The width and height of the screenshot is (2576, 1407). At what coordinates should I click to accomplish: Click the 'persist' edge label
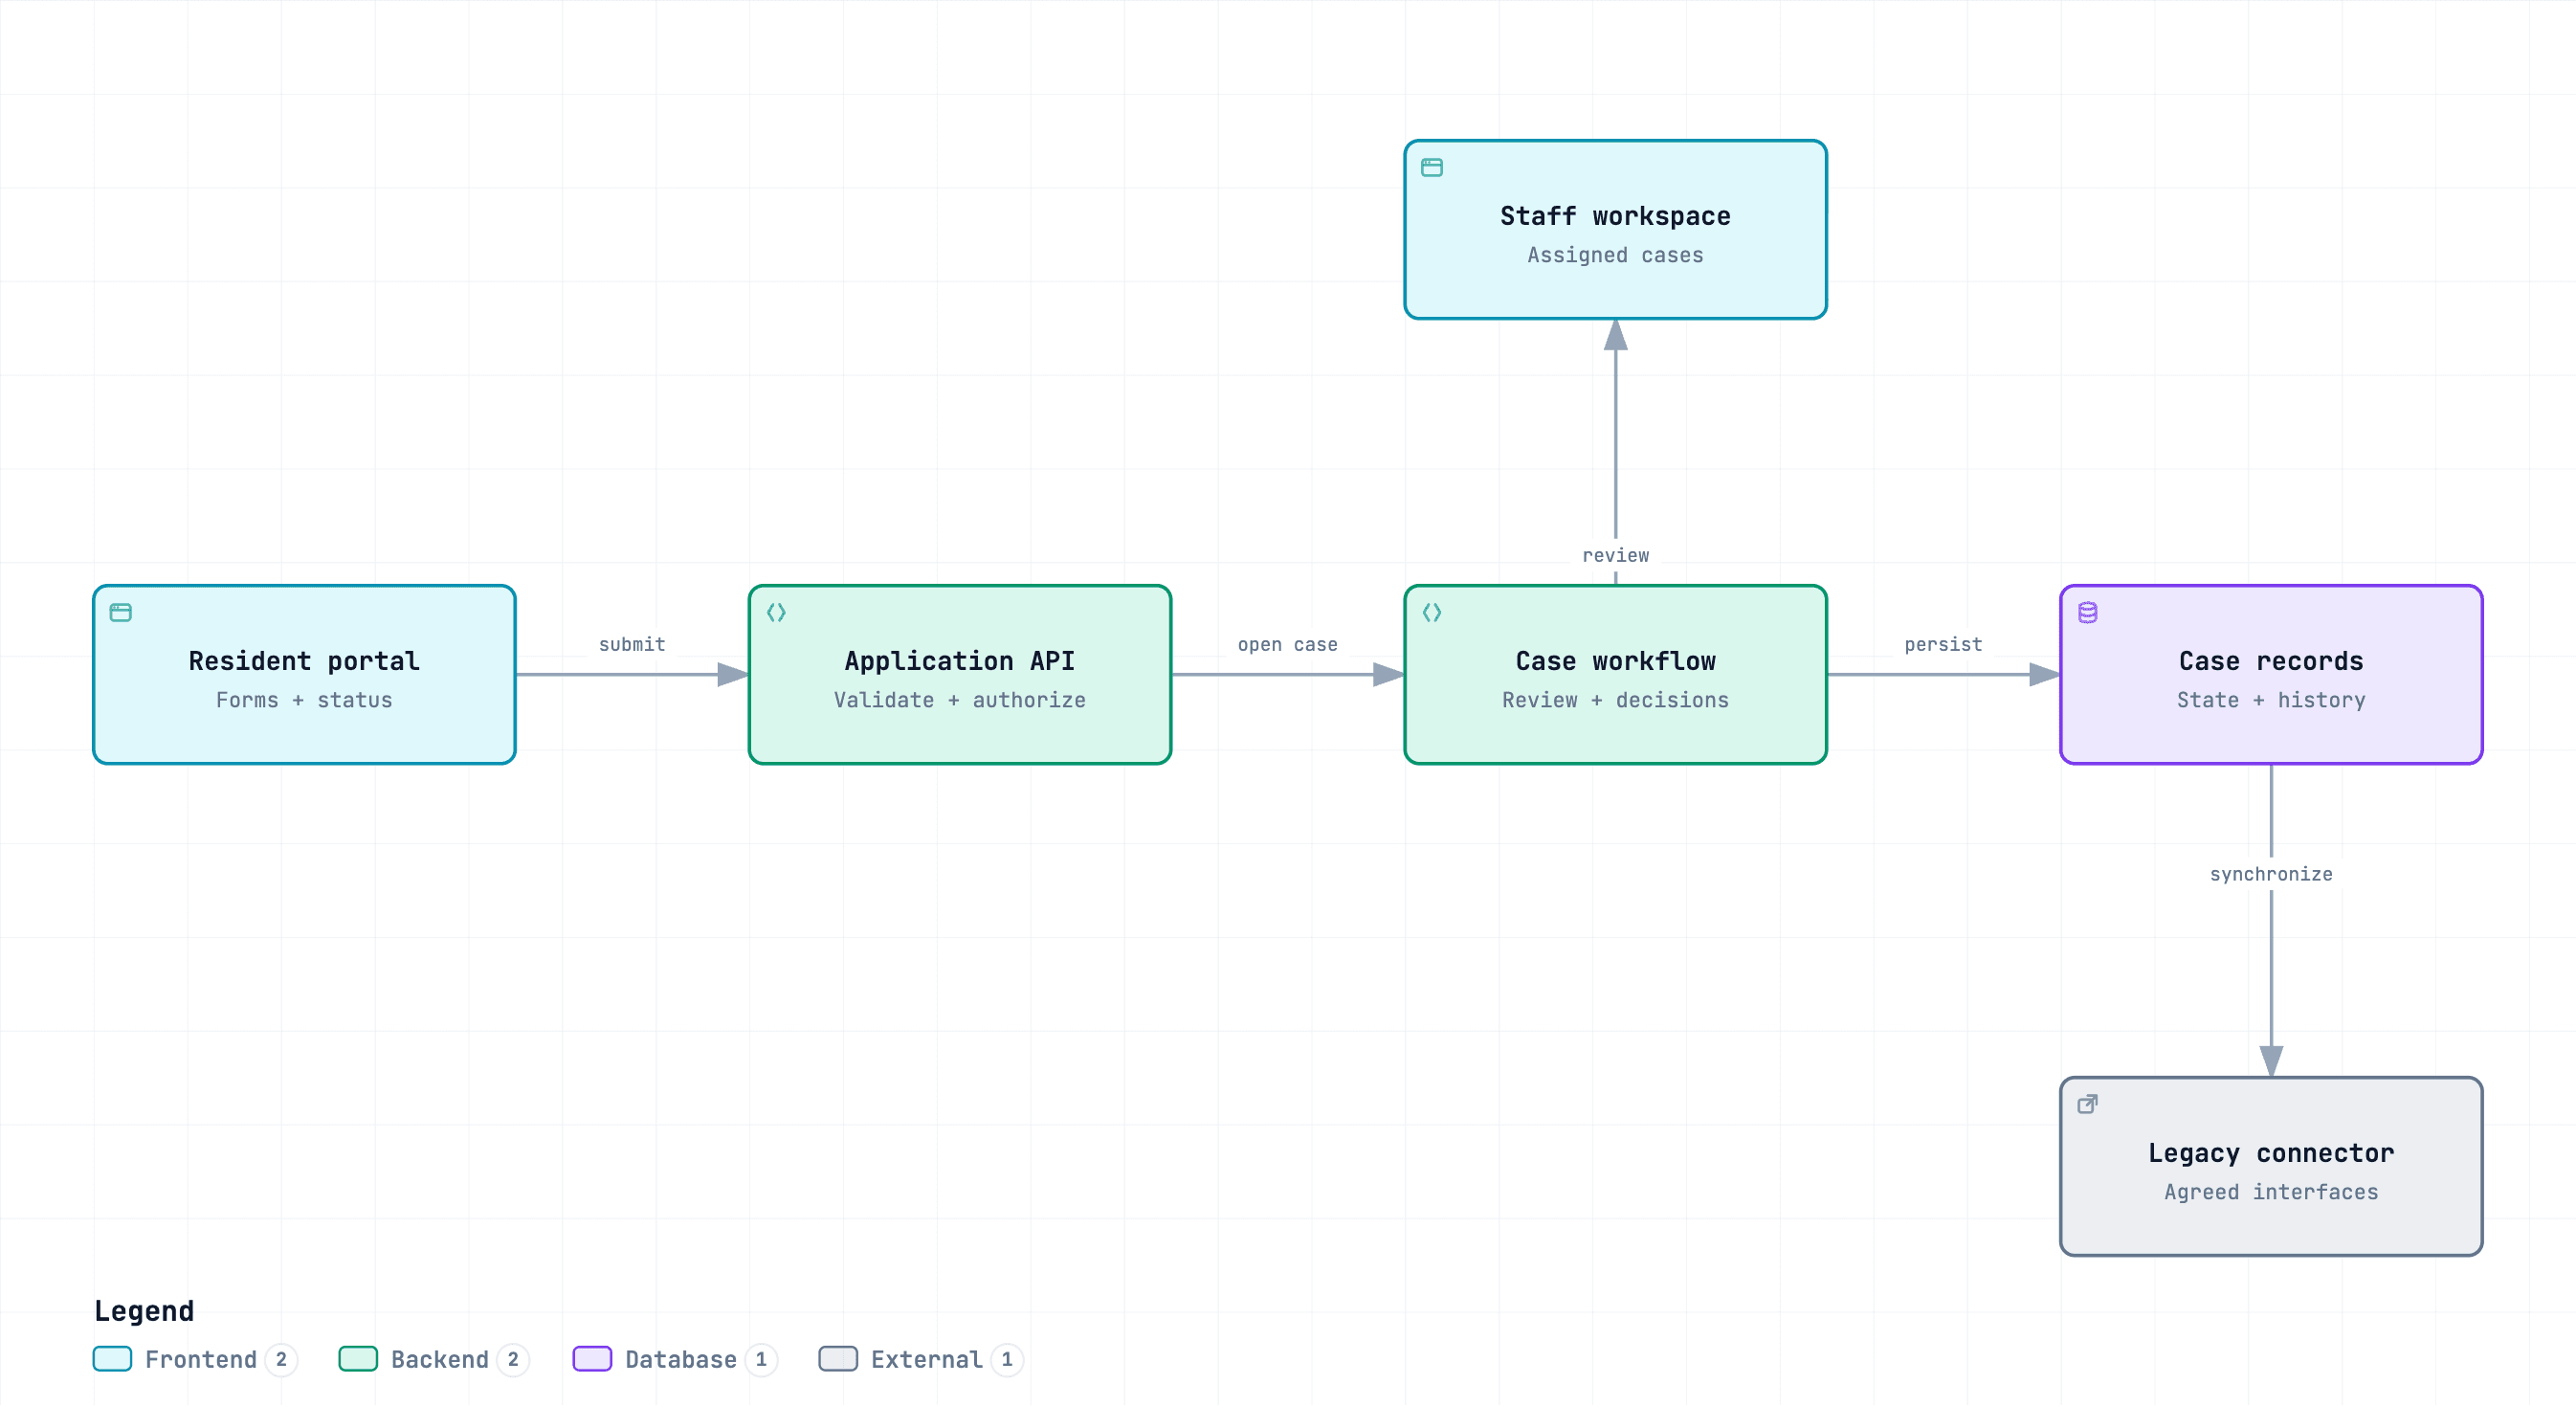click(x=1944, y=645)
